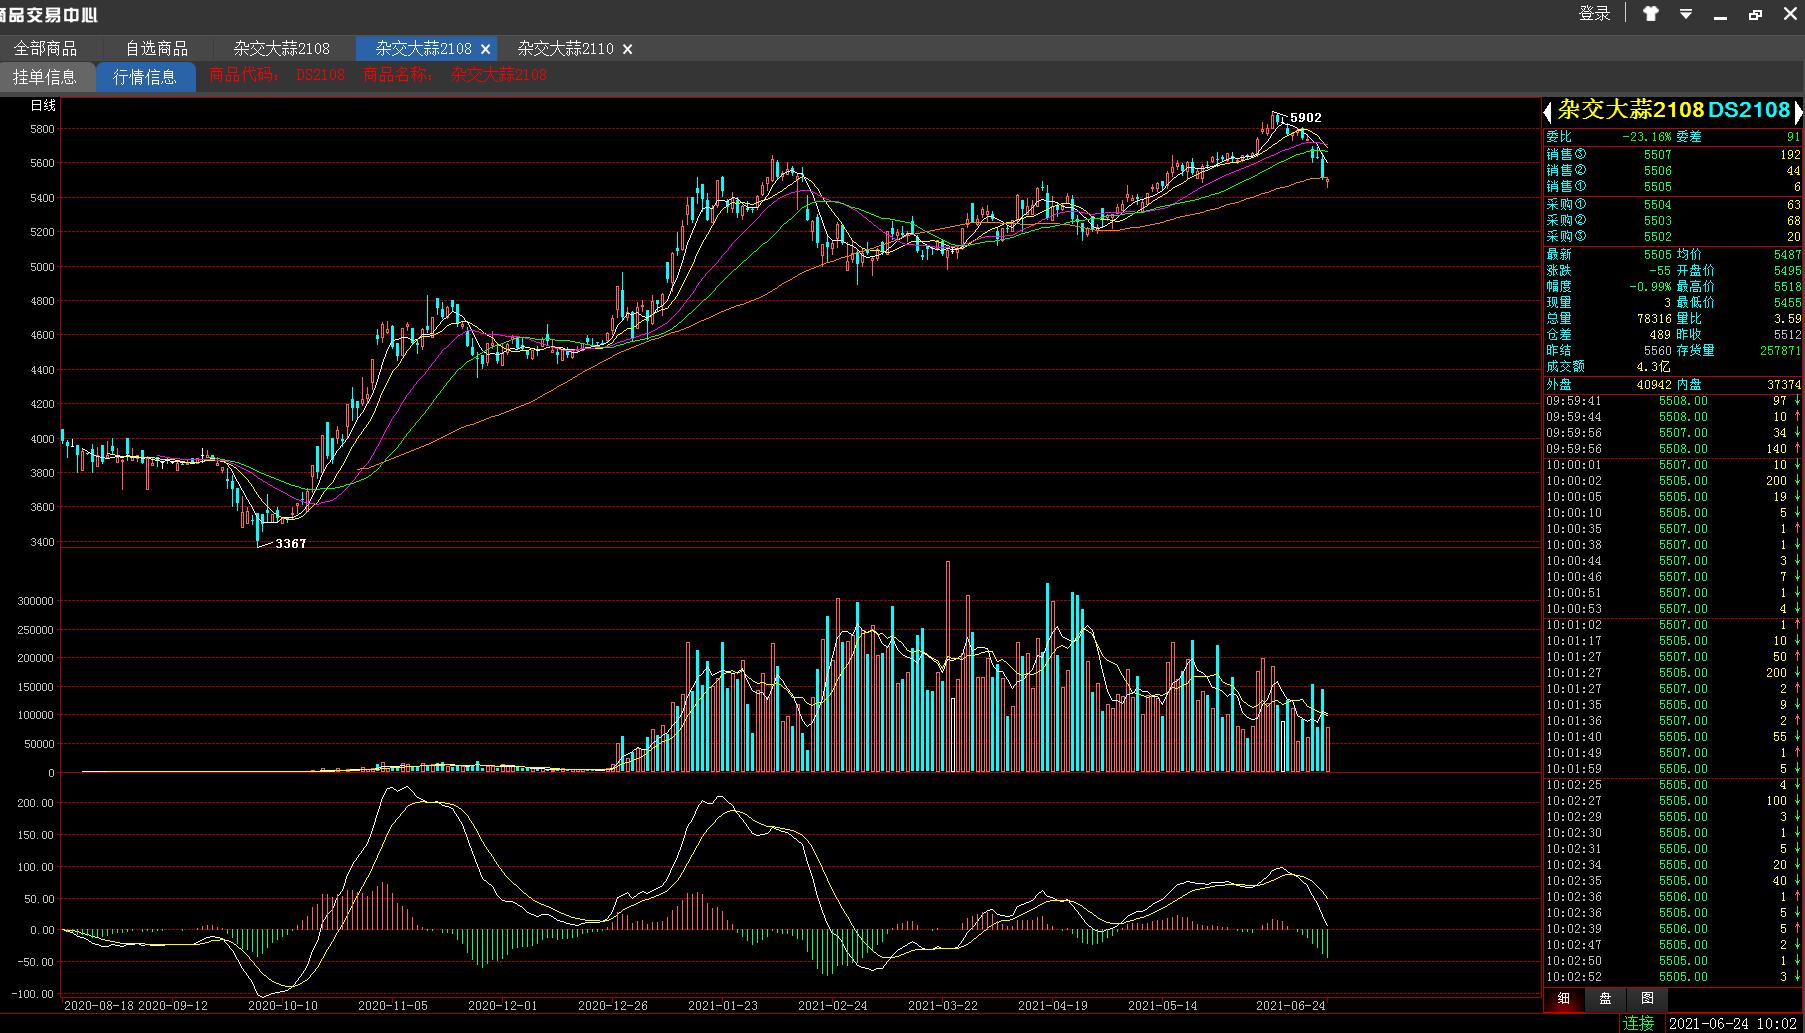Viewport: 1805px width, 1033px height.
Task: Click the 采购① 5504 bid row
Action: point(1673,205)
